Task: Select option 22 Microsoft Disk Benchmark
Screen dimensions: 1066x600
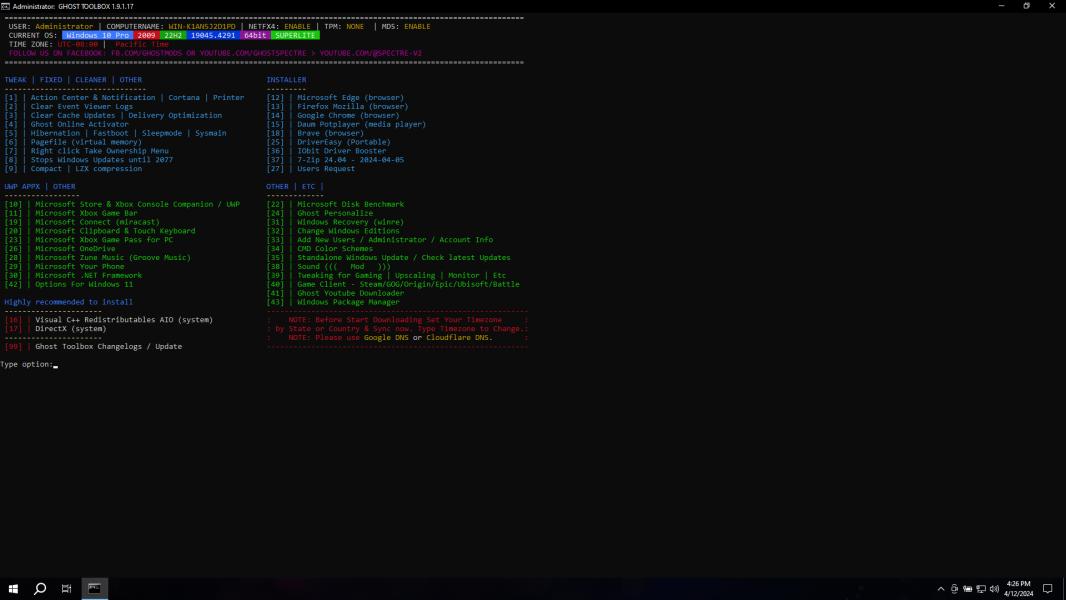Action: click(335, 204)
